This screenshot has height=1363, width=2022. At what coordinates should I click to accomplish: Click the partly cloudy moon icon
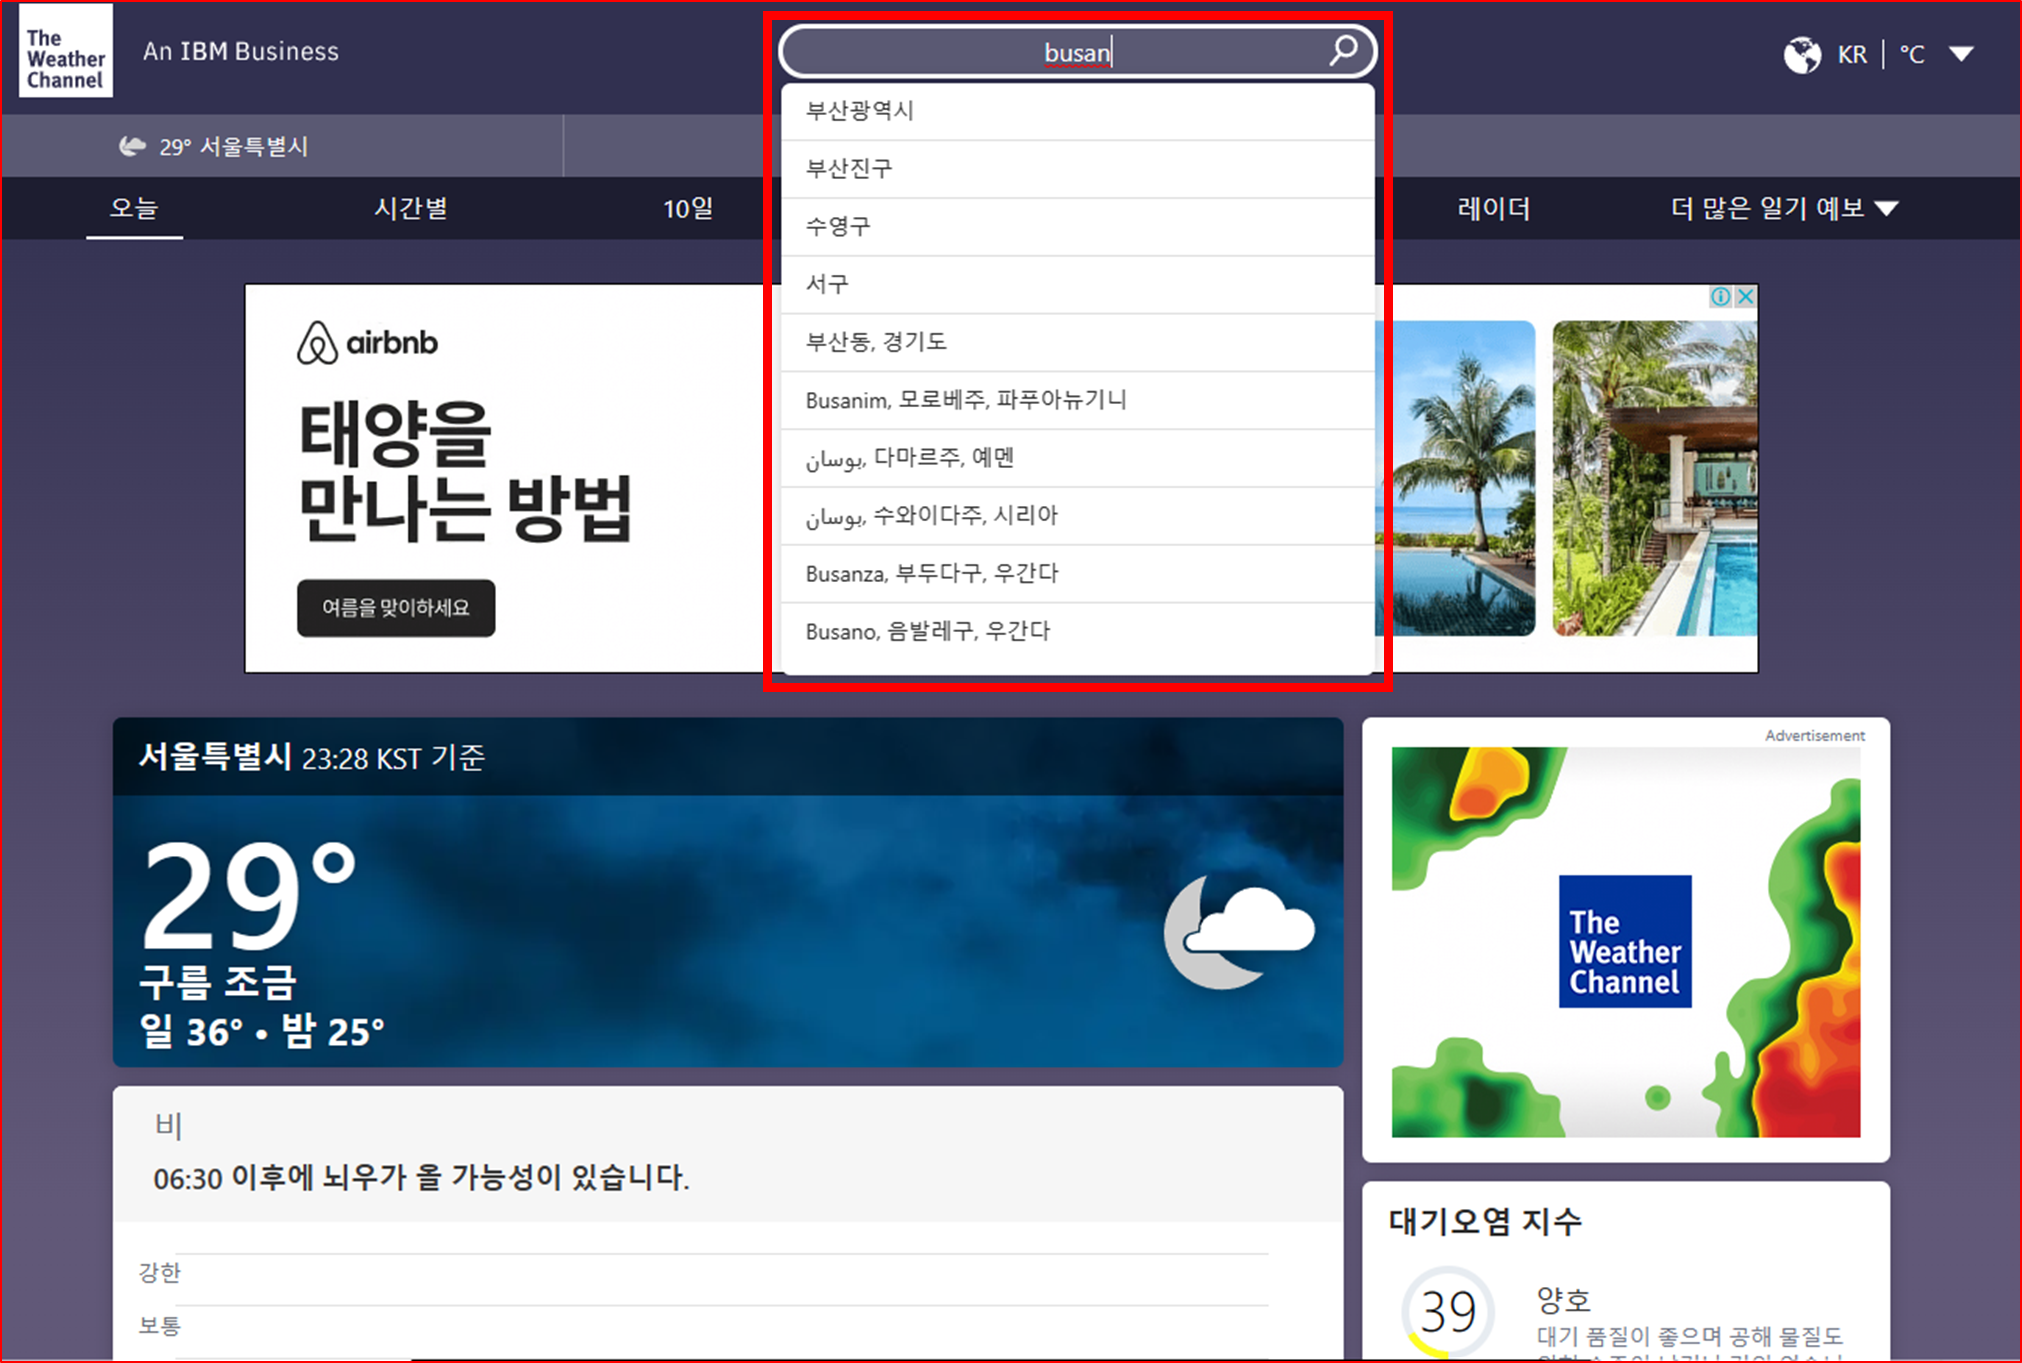pos(1239,932)
